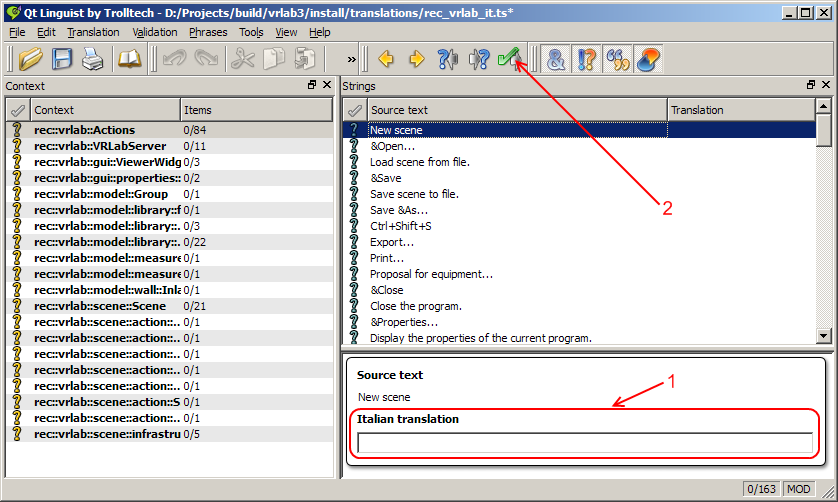The width and height of the screenshot is (838, 502).
Task: Go to previous item with left arrow
Action: [x=386, y=59]
